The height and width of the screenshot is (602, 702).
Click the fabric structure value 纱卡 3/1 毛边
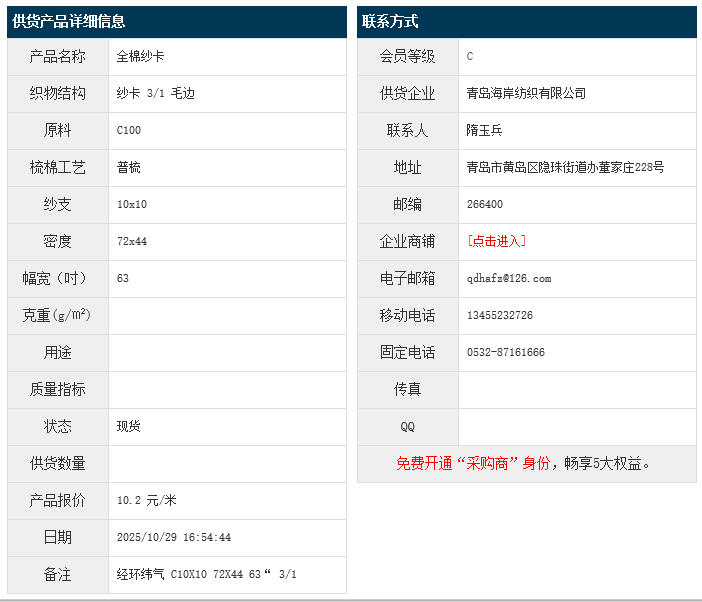(x=156, y=93)
